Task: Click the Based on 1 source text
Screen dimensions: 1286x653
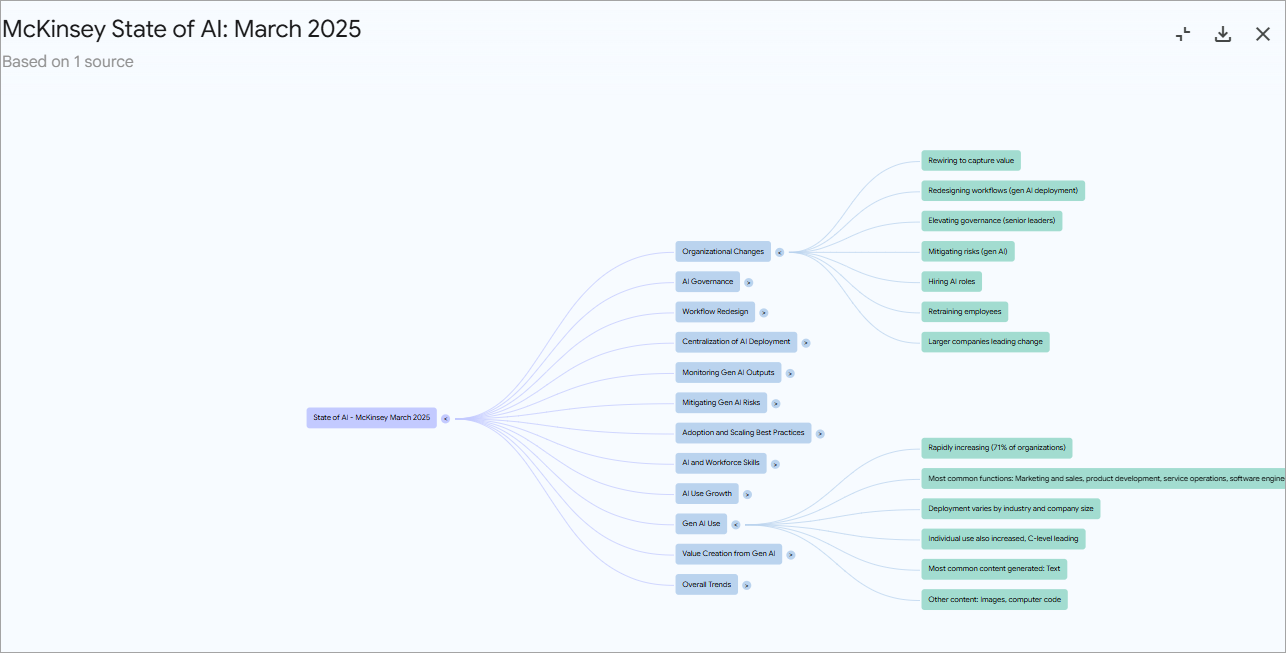Action: pyautogui.click(x=68, y=62)
